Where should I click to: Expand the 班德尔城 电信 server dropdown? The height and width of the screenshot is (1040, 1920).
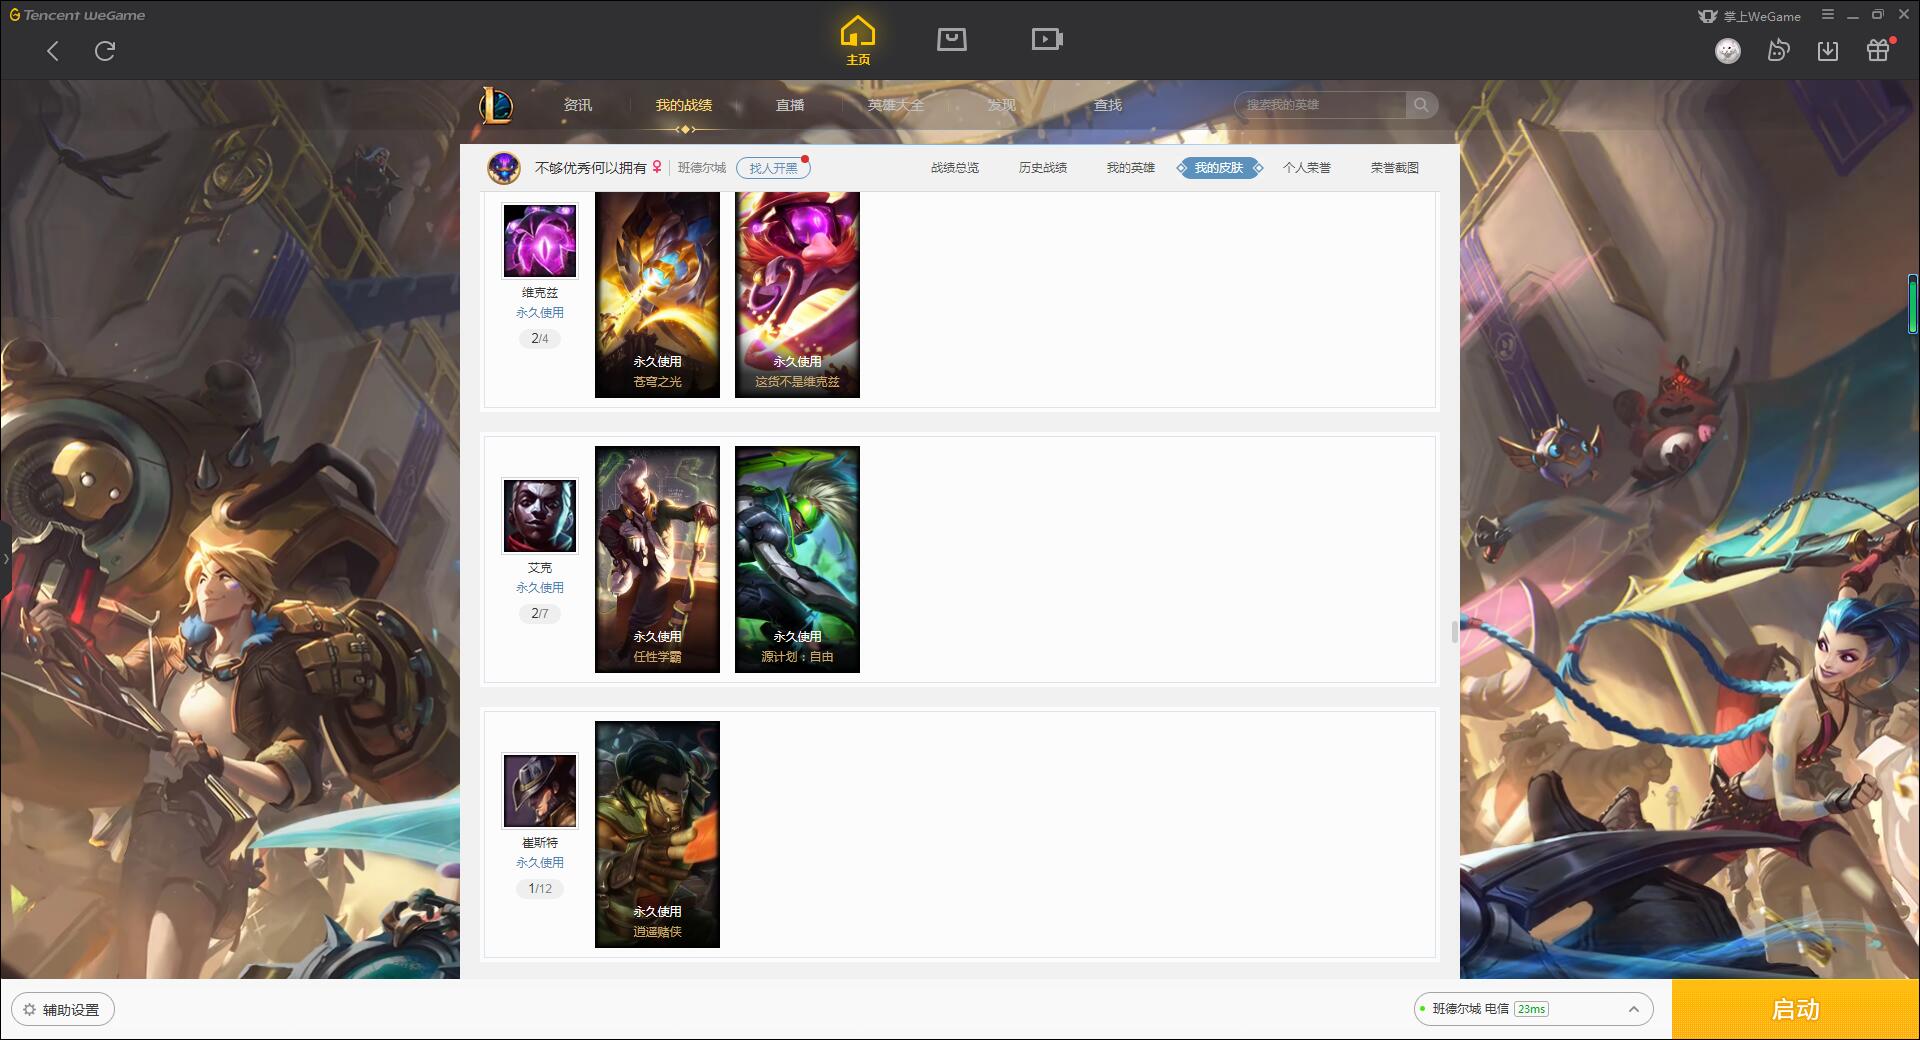[x=1533, y=1009]
